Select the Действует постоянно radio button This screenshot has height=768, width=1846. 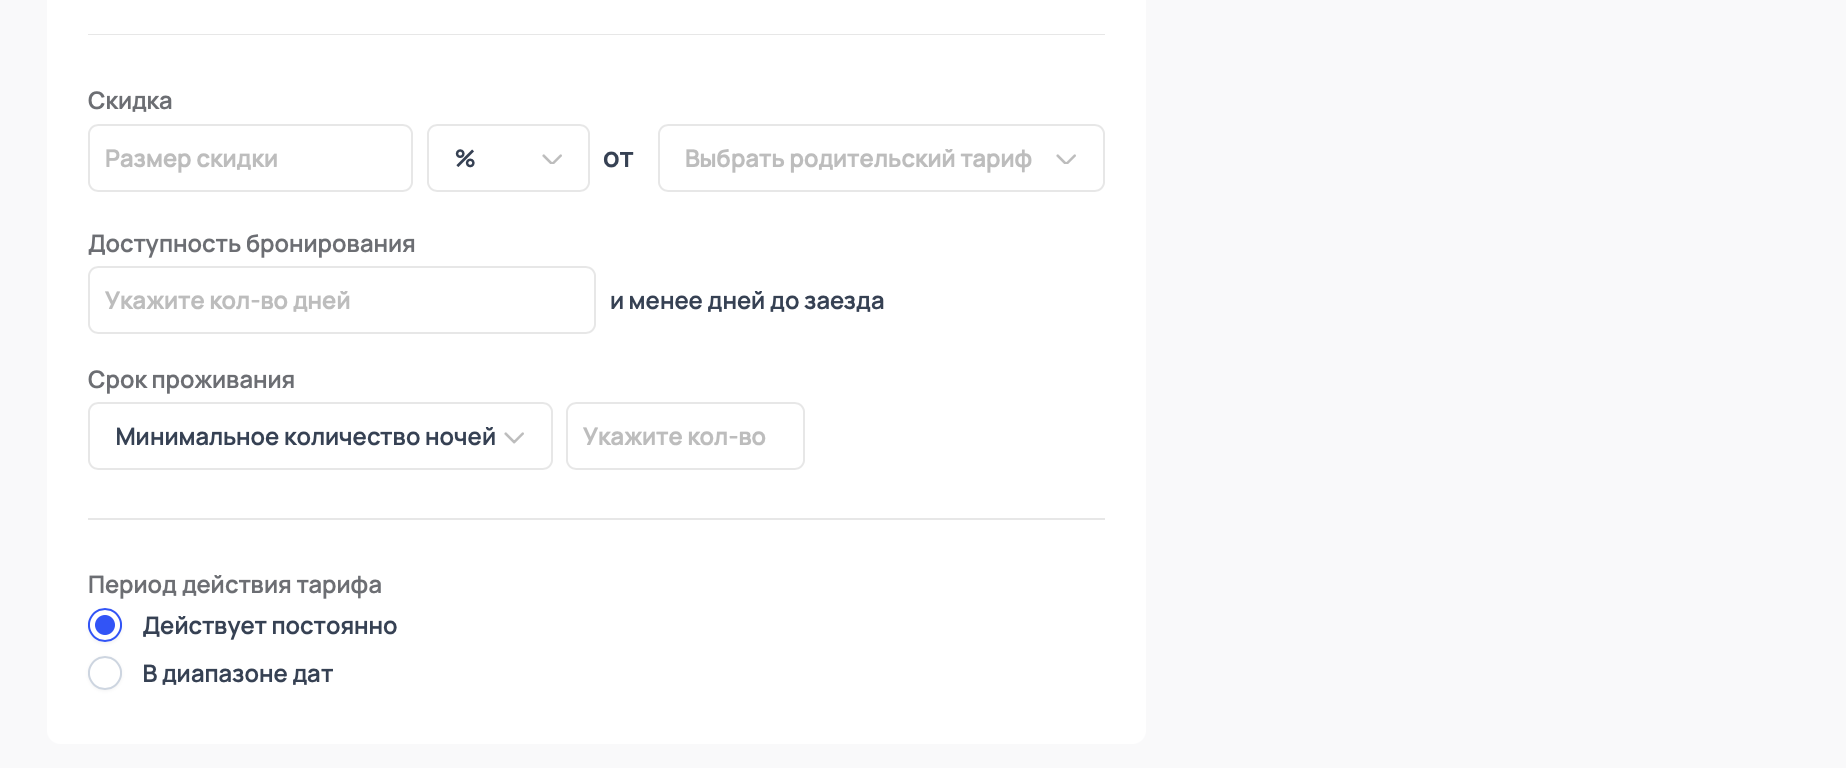105,626
